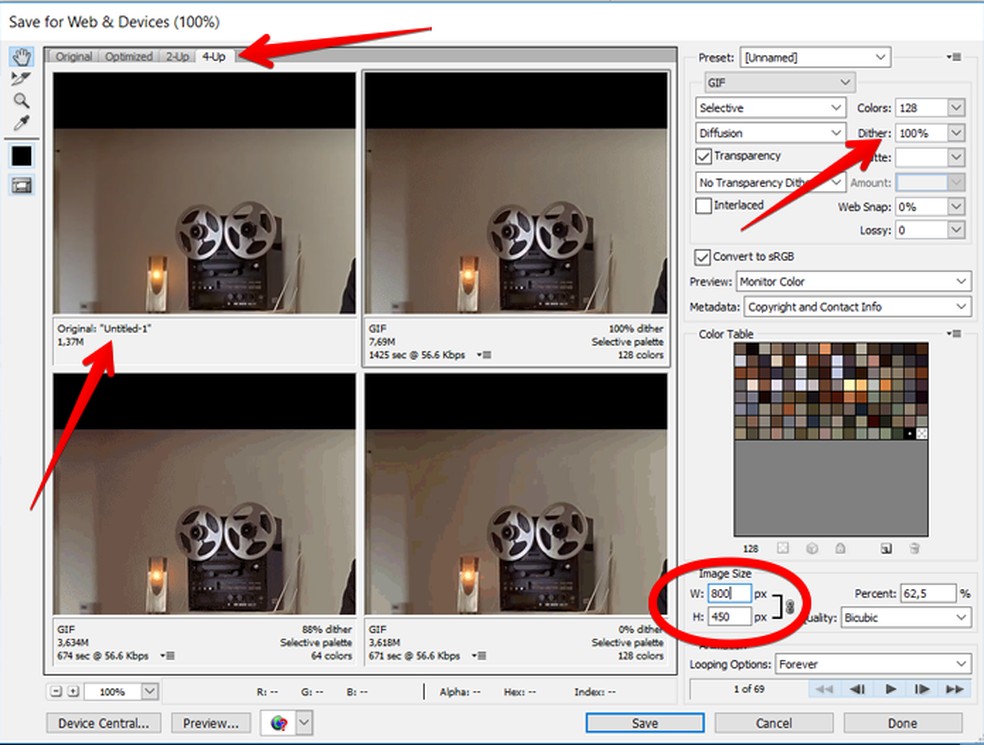Switch to the Optimized tab

click(129, 56)
